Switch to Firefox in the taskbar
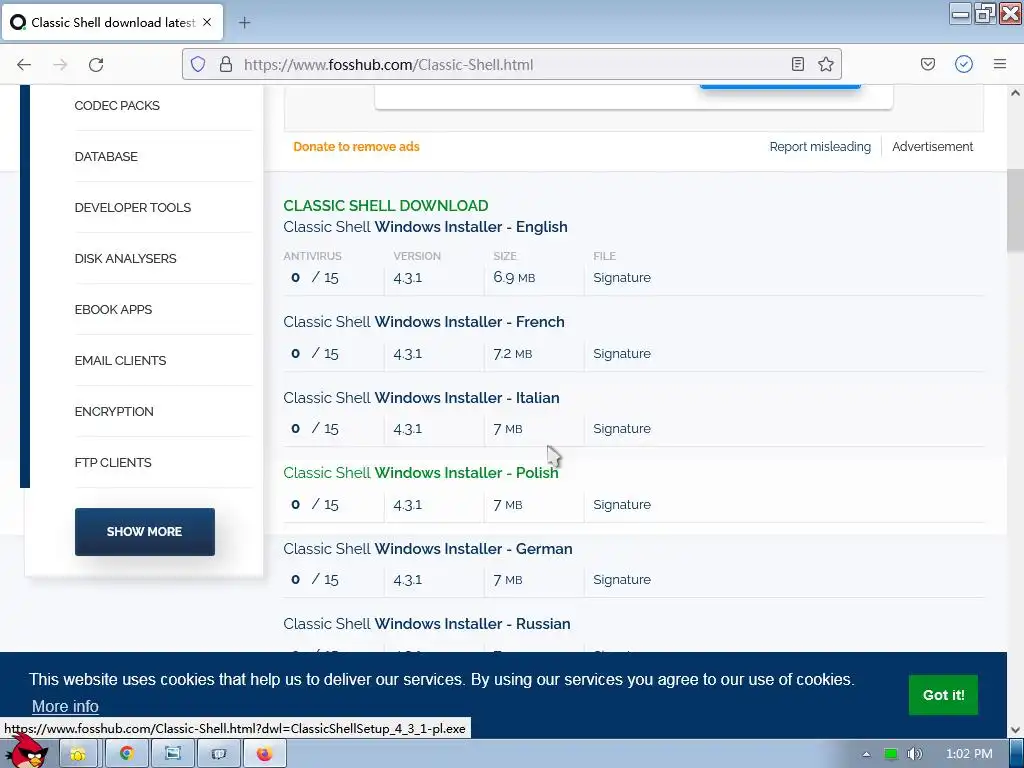The image size is (1024, 768). (264, 754)
